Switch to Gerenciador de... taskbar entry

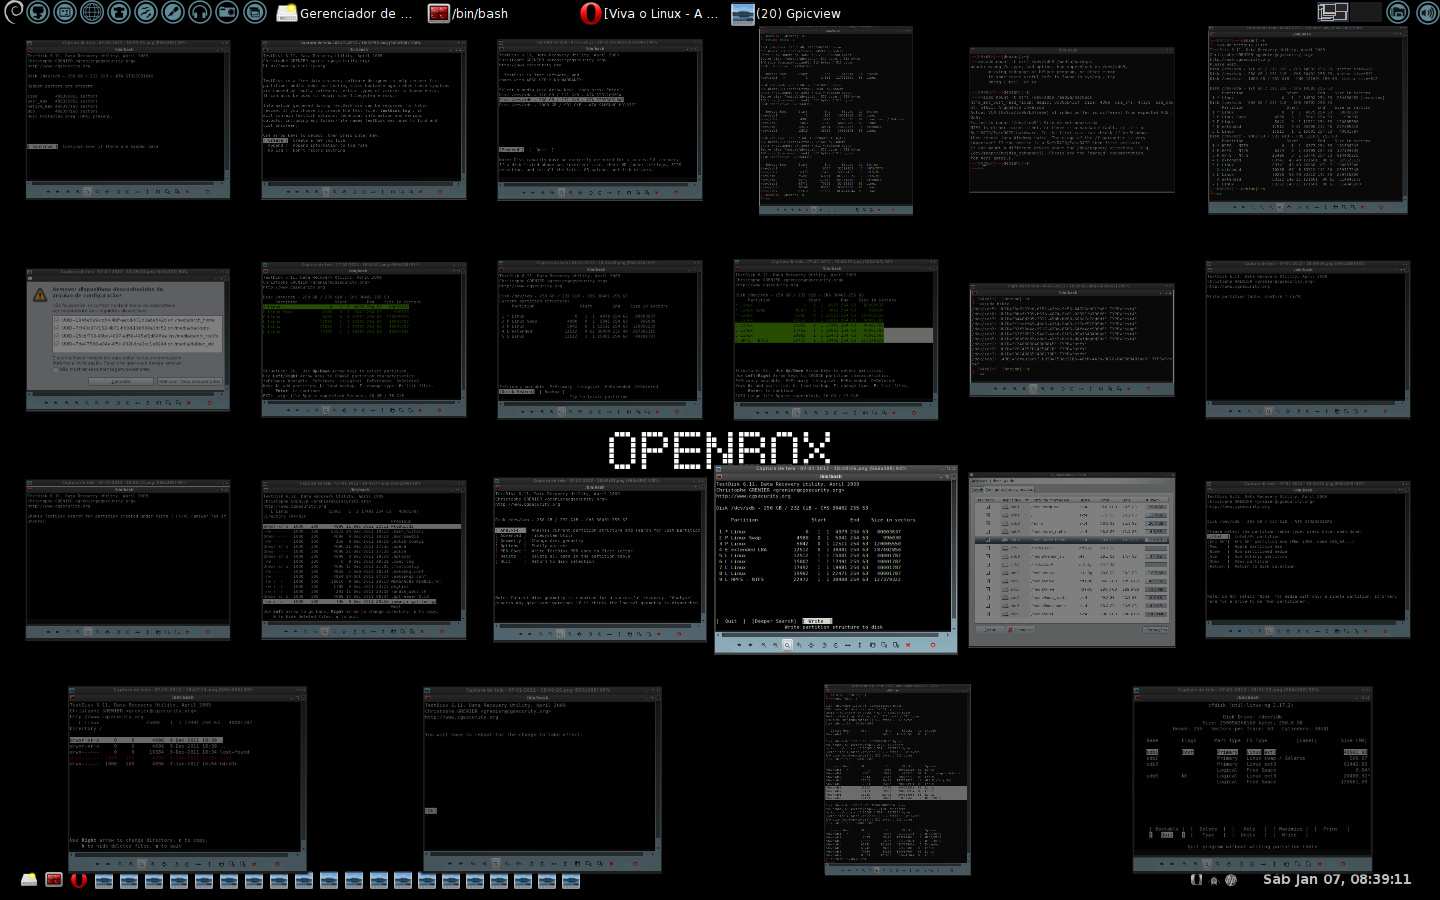point(345,13)
